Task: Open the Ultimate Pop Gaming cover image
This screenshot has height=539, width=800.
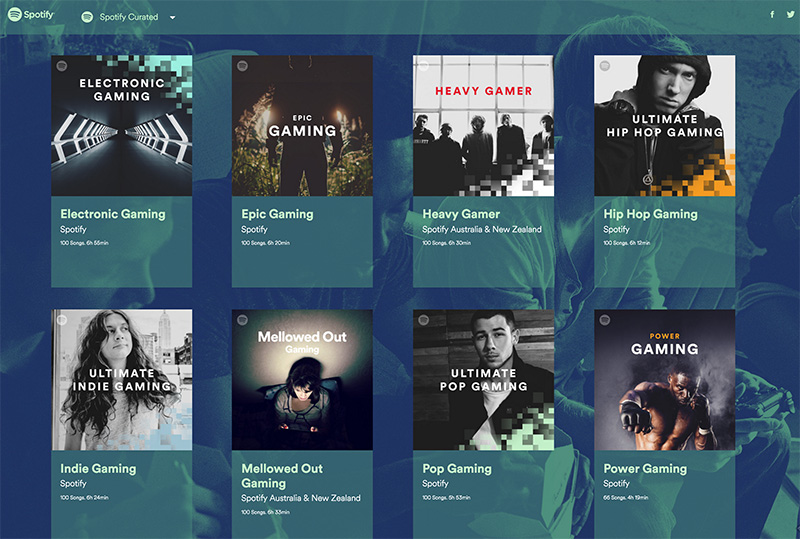Action: (483, 380)
